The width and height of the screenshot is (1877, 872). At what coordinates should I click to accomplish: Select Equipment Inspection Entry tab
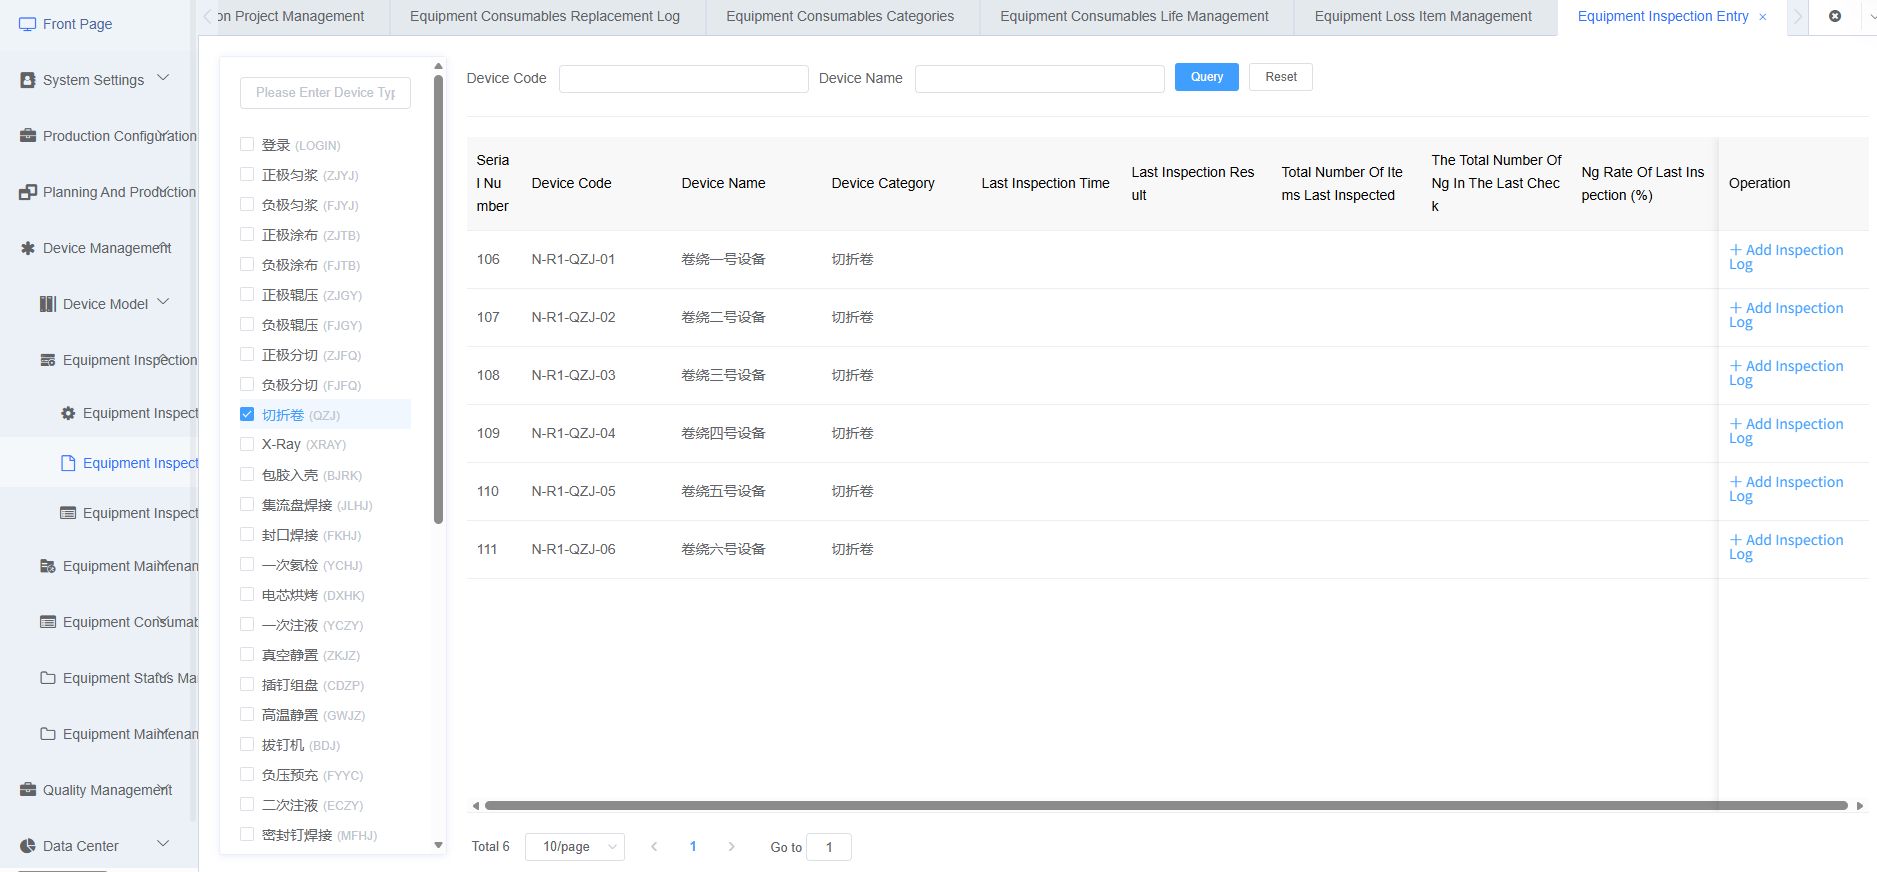pos(1663,16)
